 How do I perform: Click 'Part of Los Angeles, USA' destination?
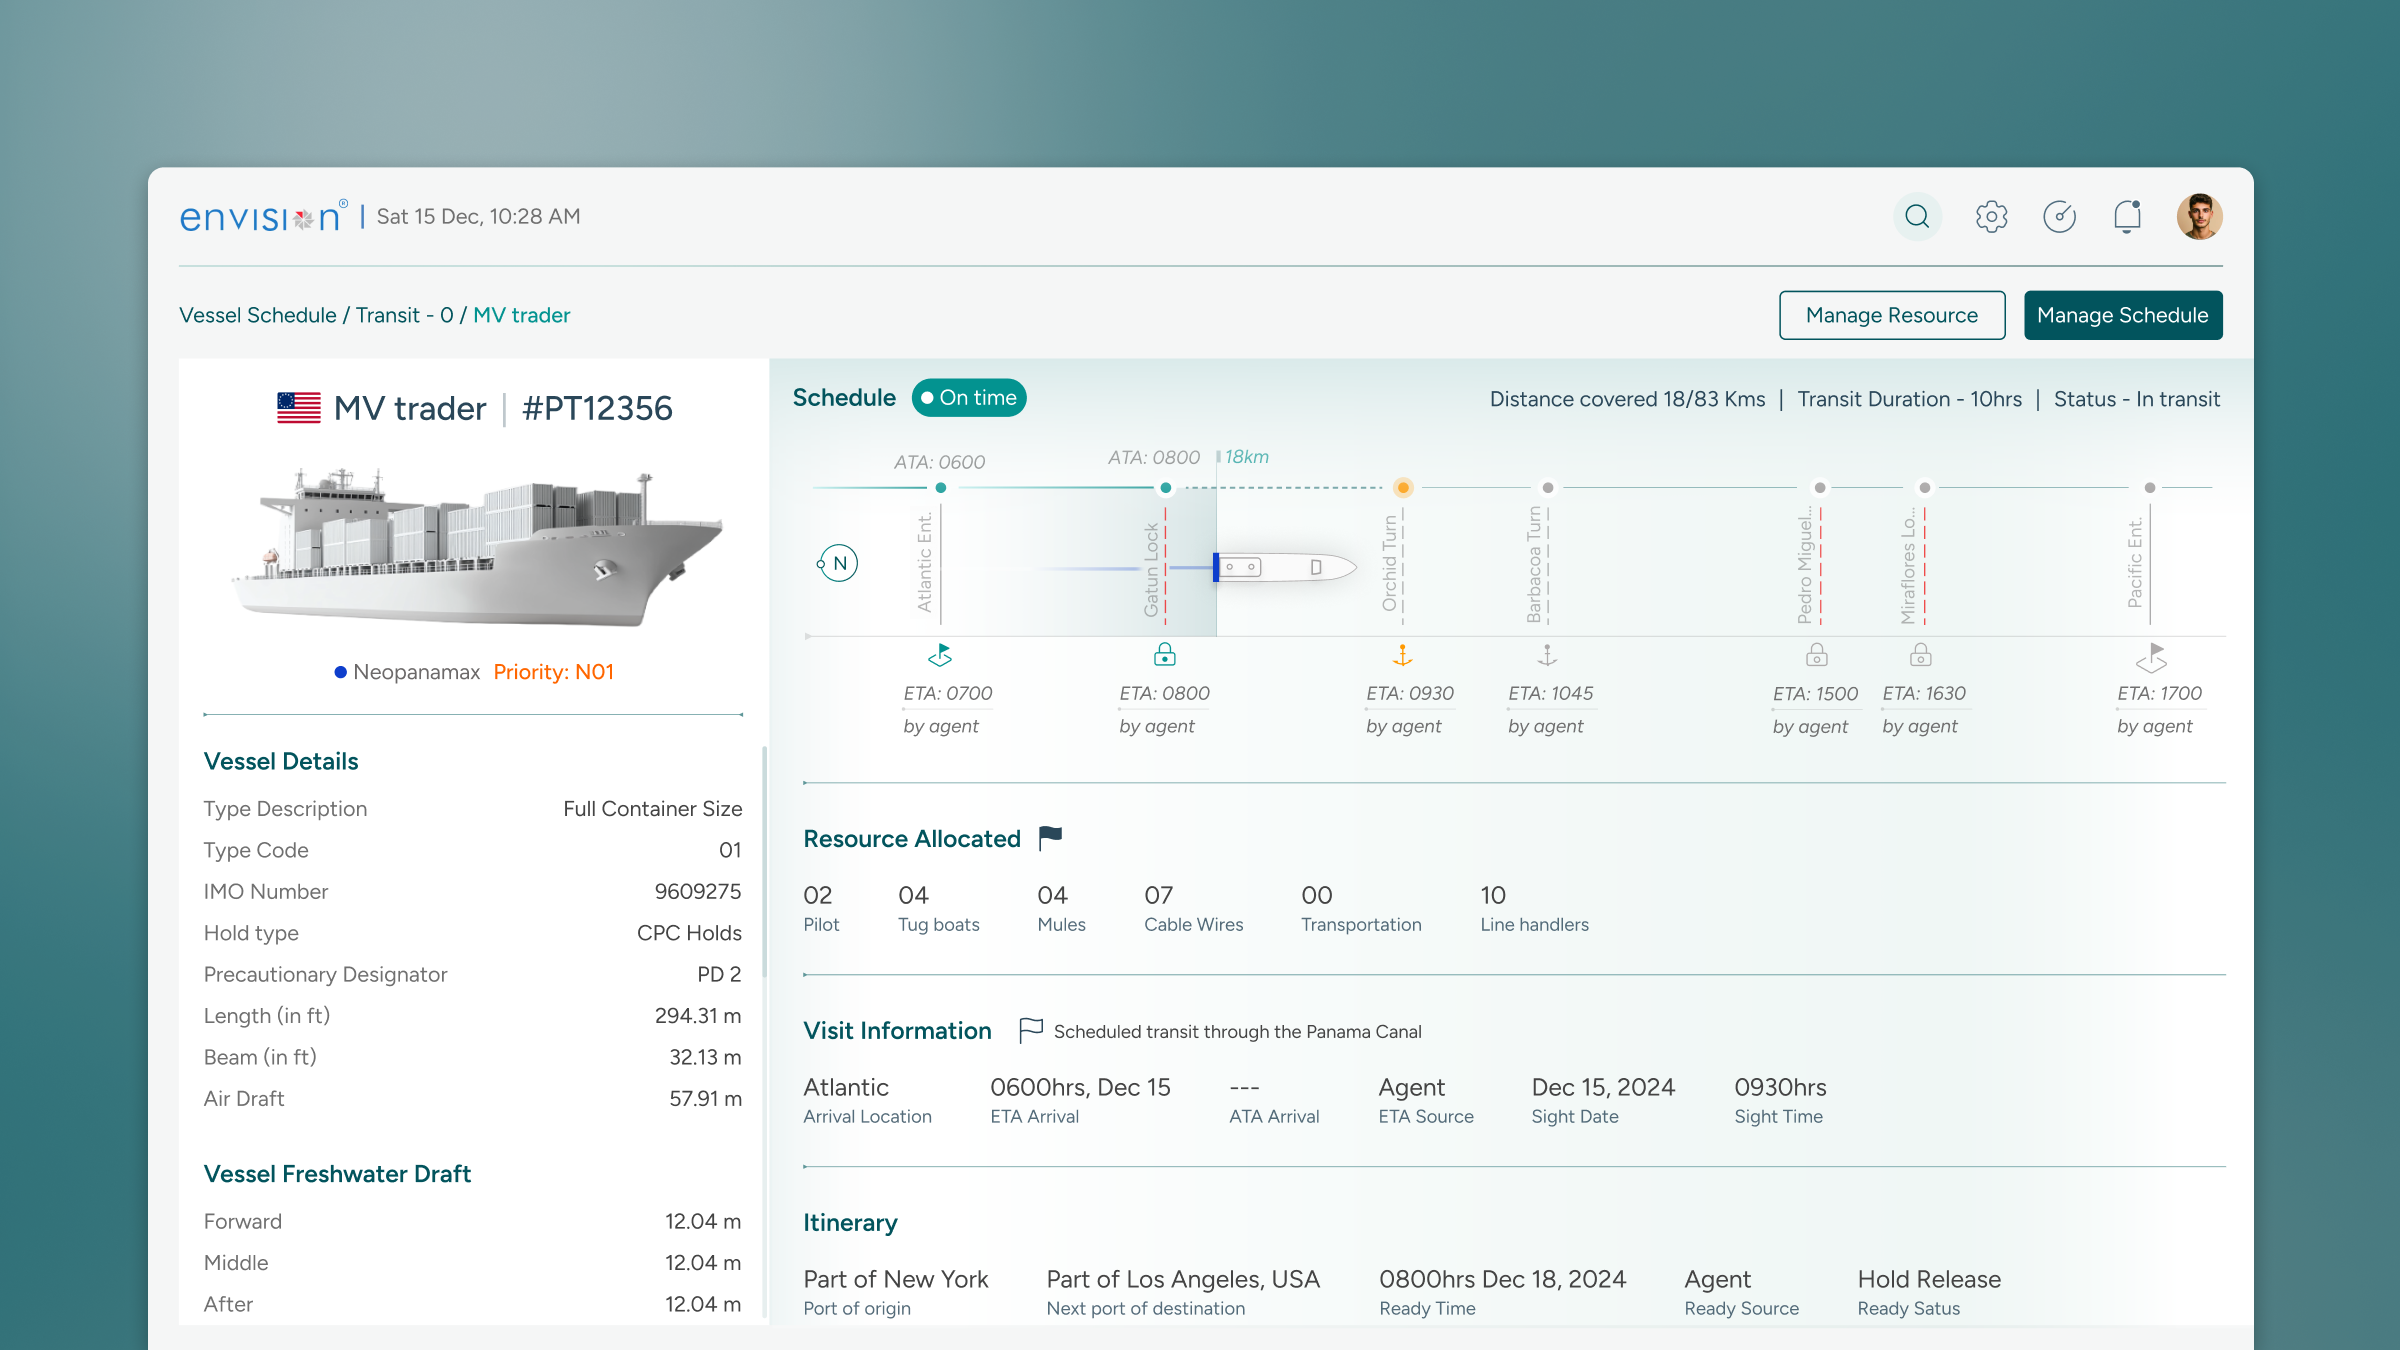pos(1183,1279)
